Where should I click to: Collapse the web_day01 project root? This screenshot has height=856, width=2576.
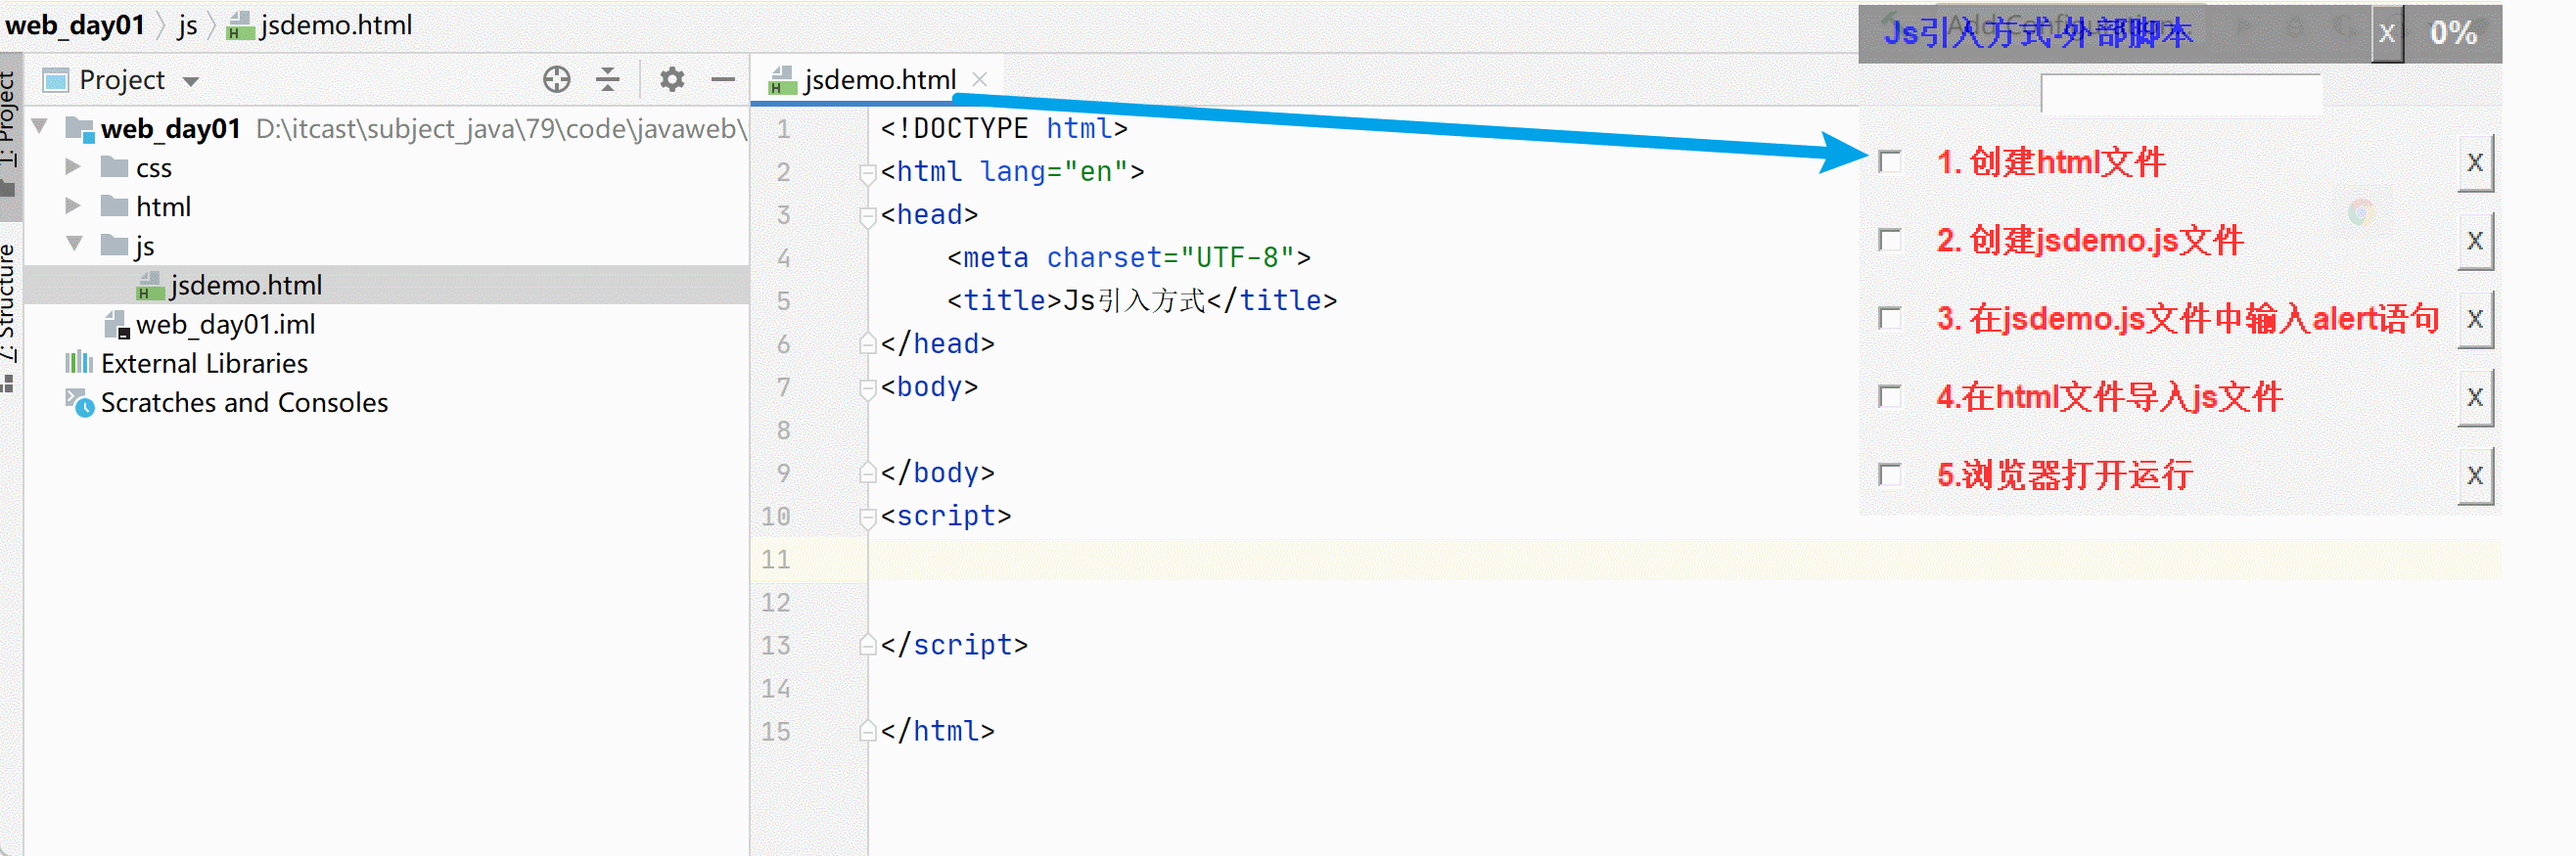[x=40, y=127]
